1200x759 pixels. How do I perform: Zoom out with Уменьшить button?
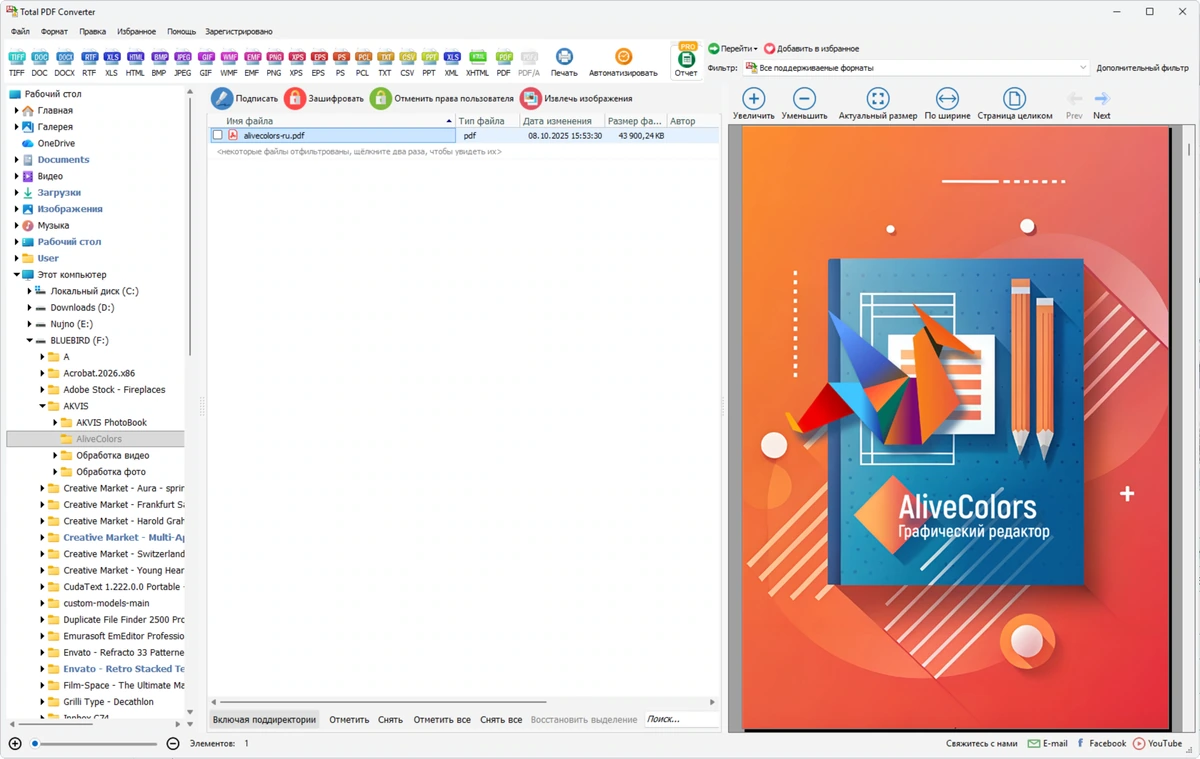[804, 103]
